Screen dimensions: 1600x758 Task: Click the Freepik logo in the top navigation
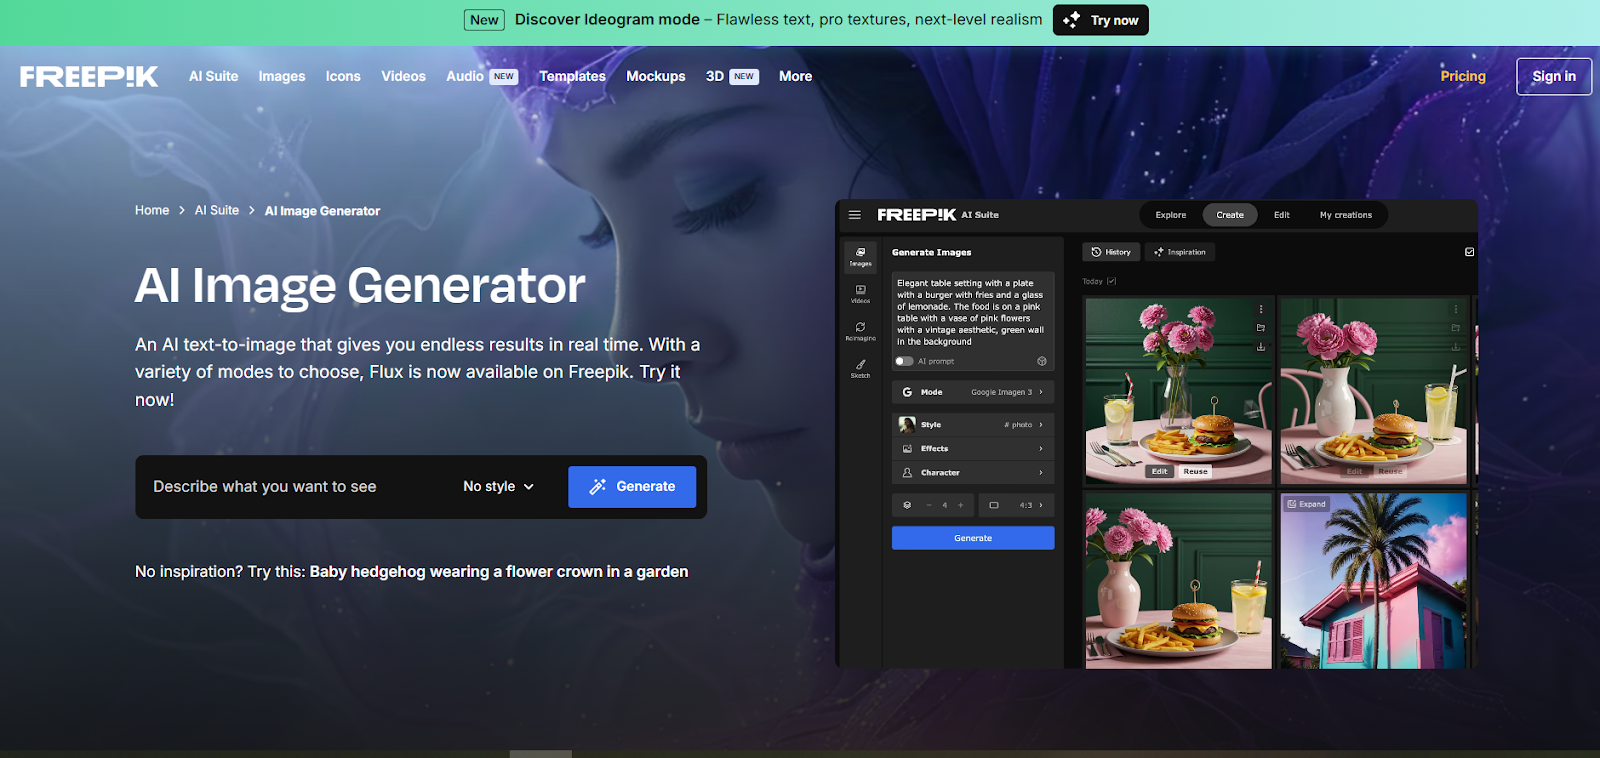click(x=89, y=77)
